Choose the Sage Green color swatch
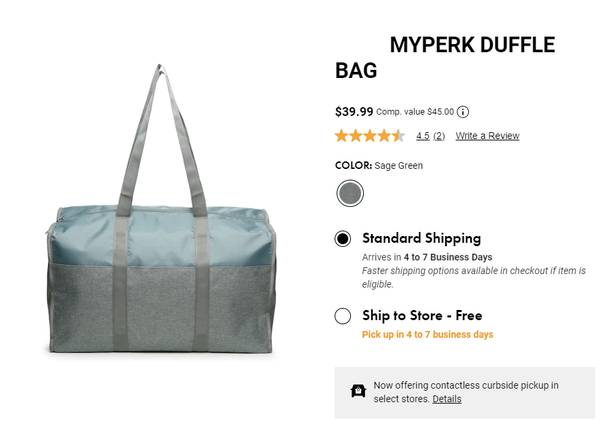Screen dimensions: 600x428 coord(350,193)
